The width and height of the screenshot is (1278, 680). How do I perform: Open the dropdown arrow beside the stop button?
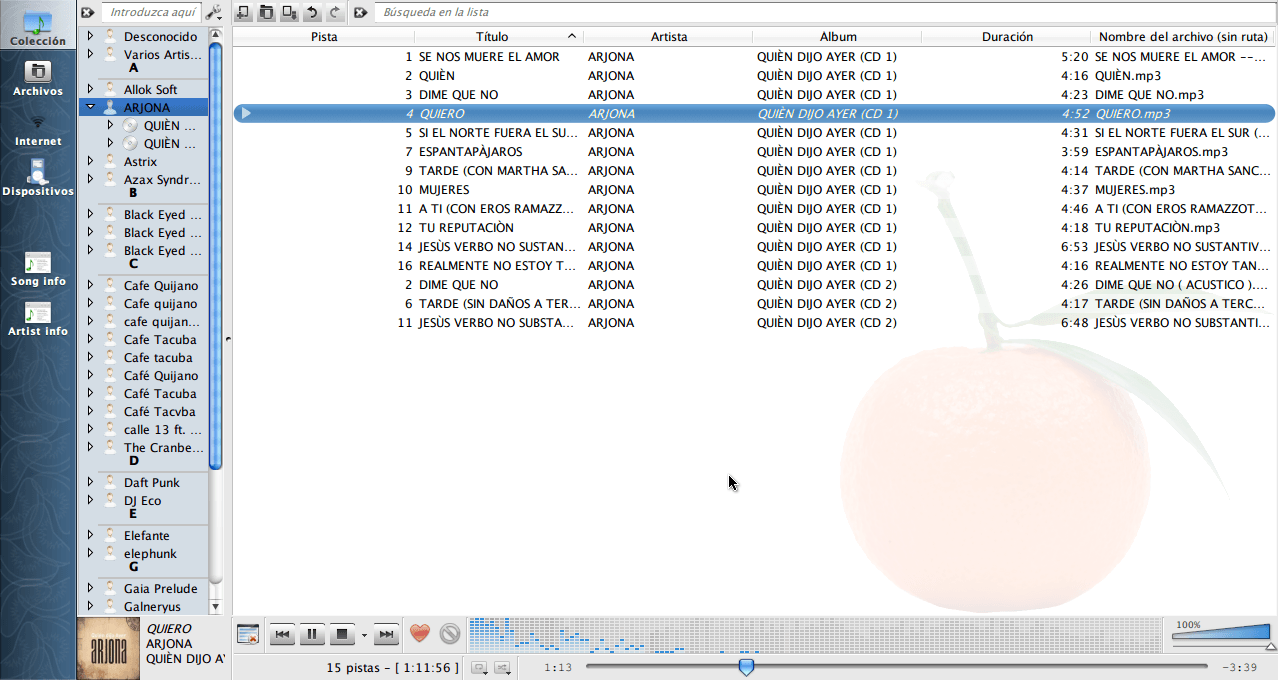tap(365, 635)
